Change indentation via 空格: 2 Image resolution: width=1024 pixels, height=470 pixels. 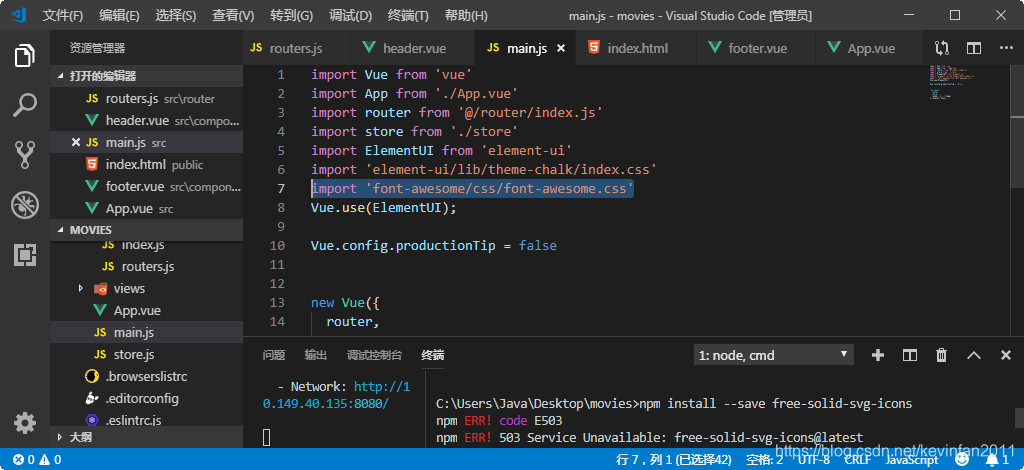pyautogui.click(x=764, y=460)
